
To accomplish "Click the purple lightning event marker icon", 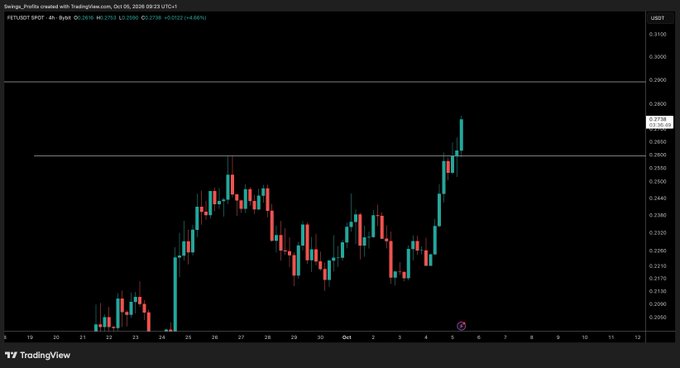I will [x=461, y=326].
